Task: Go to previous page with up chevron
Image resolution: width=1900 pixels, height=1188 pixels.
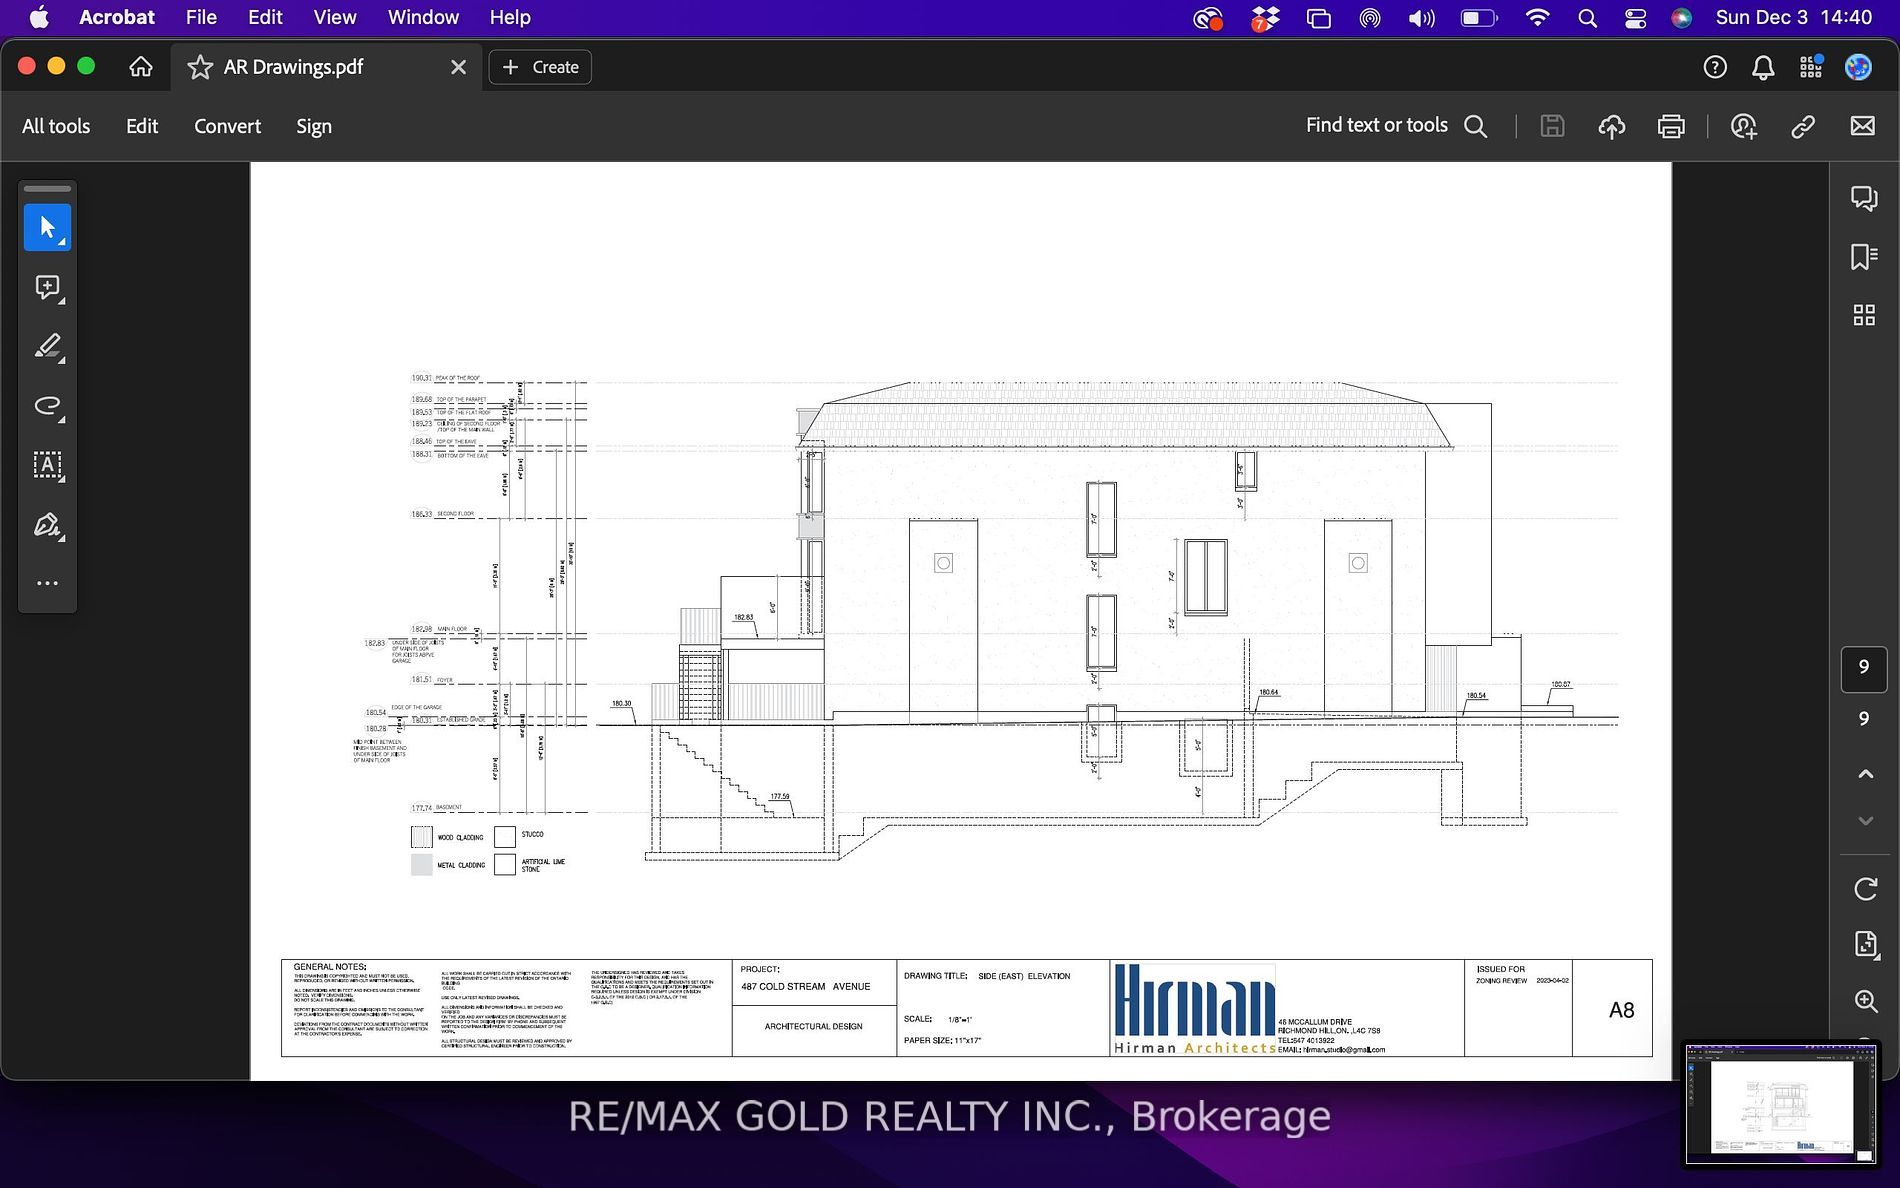Action: point(1864,773)
